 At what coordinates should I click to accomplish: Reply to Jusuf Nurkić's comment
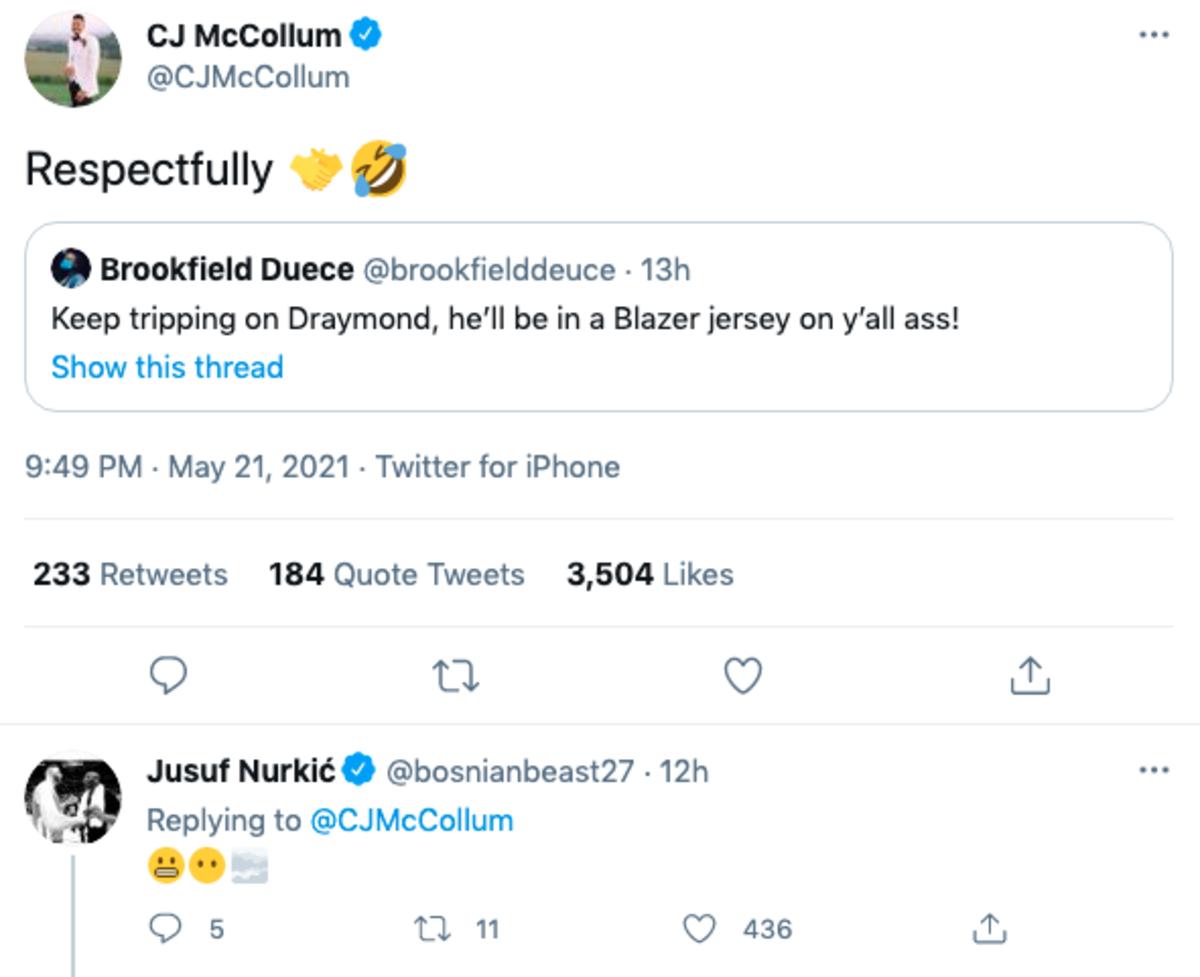click(164, 929)
